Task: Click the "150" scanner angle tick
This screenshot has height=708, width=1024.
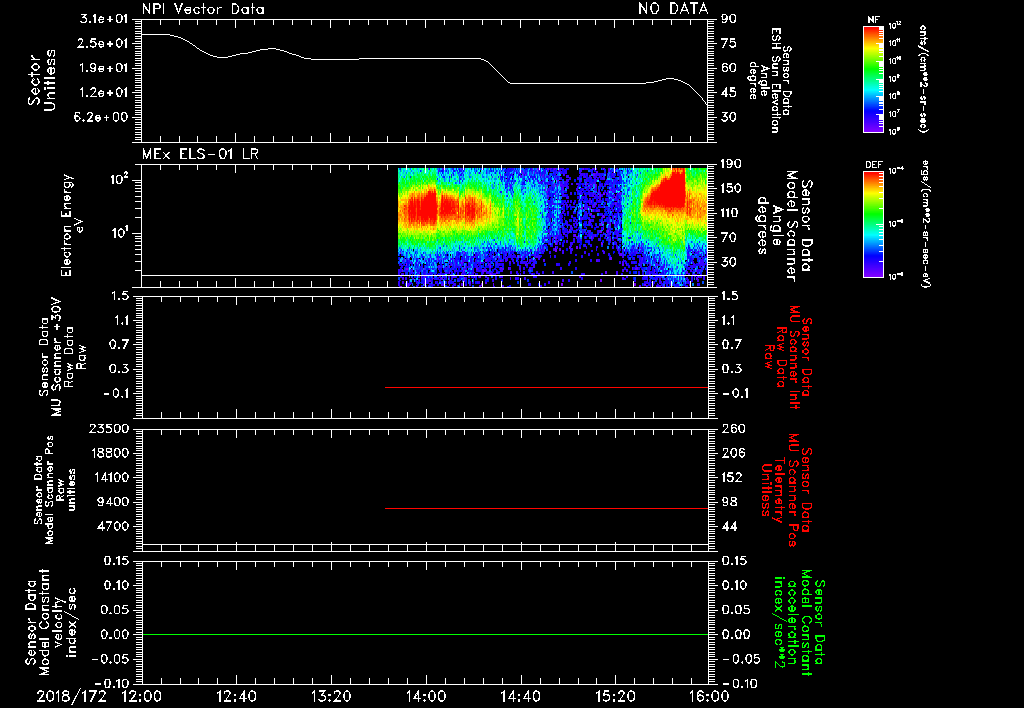Action: [731, 189]
